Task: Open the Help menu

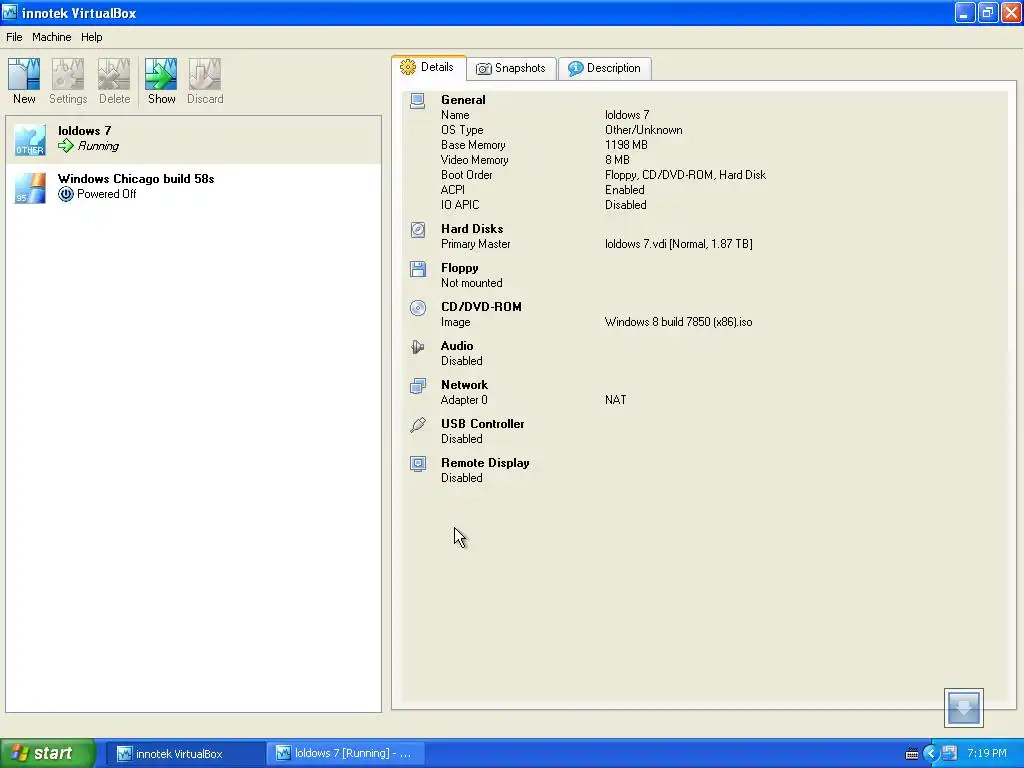Action: point(91,37)
